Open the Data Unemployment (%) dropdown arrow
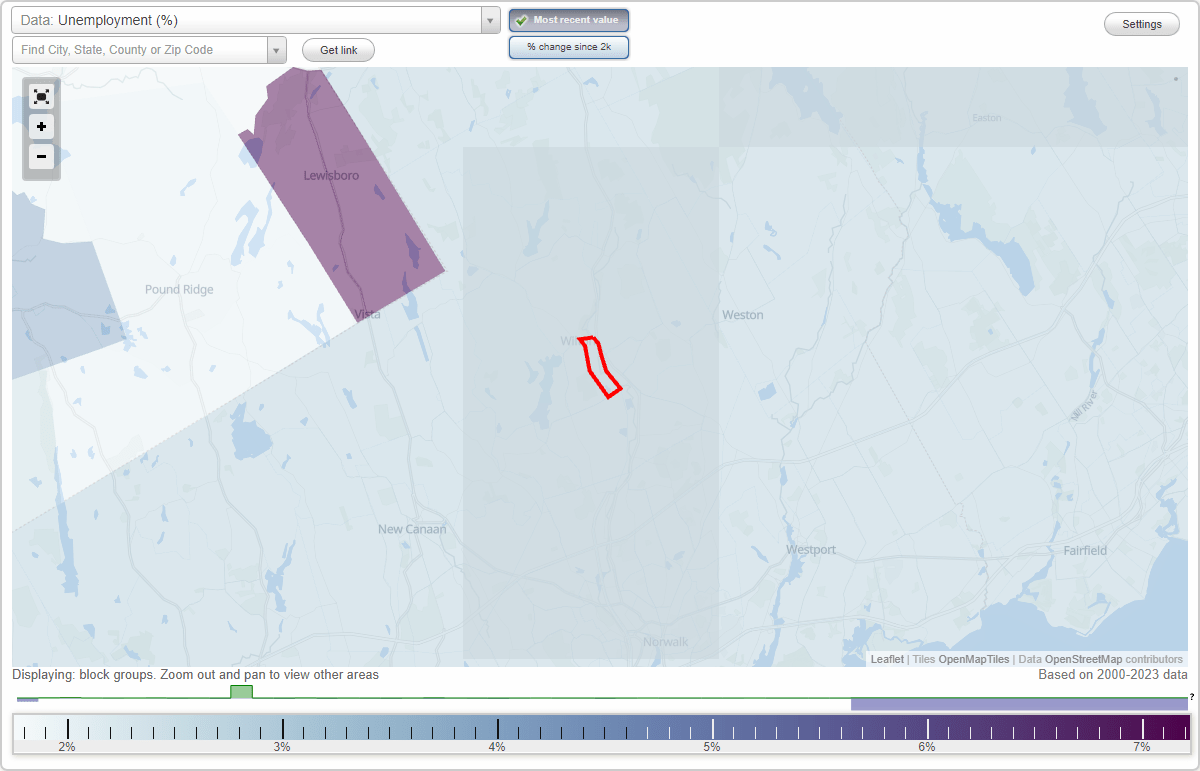The width and height of the screenshot is (1200, 771). [x=490, y=20]
